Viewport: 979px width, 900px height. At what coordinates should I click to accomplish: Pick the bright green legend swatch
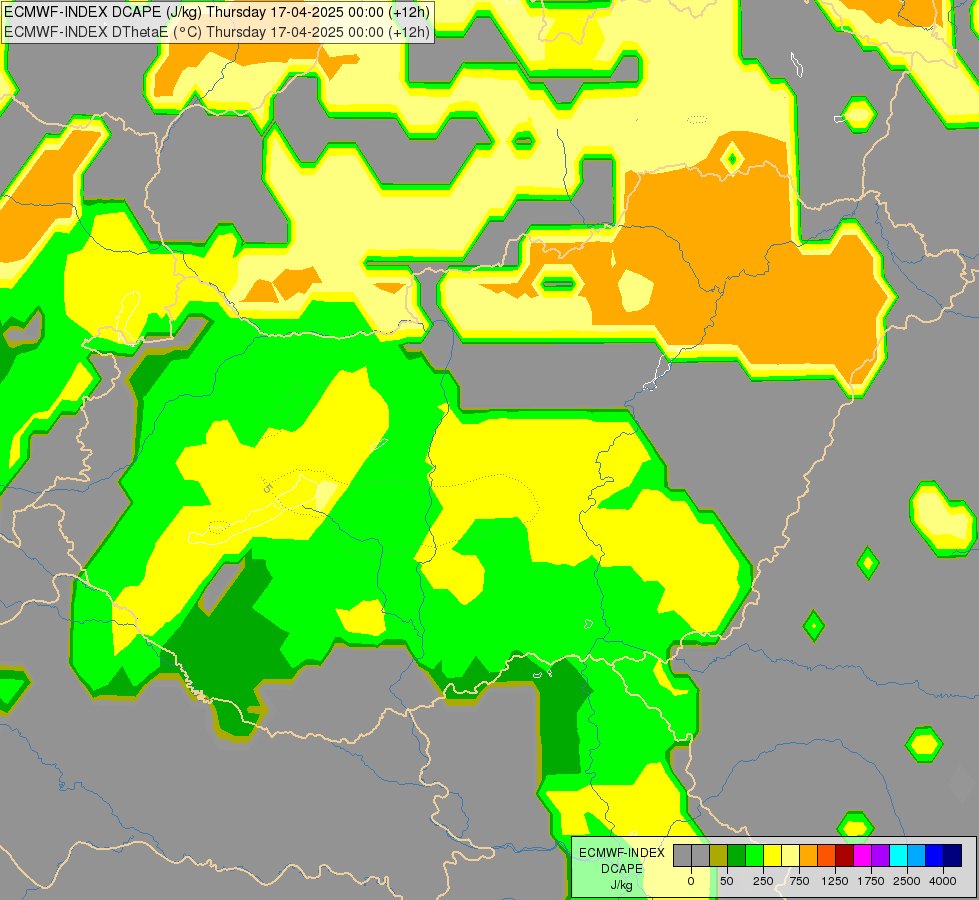click(754, 855)
